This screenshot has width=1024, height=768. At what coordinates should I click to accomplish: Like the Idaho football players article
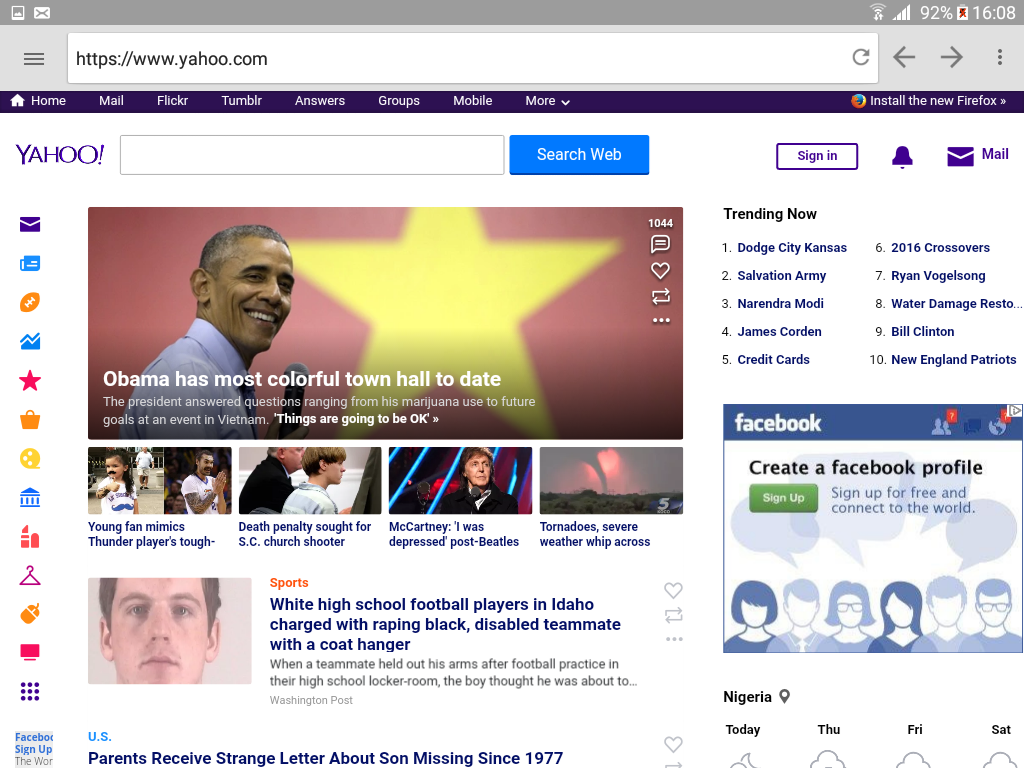(x=673, y=590)
